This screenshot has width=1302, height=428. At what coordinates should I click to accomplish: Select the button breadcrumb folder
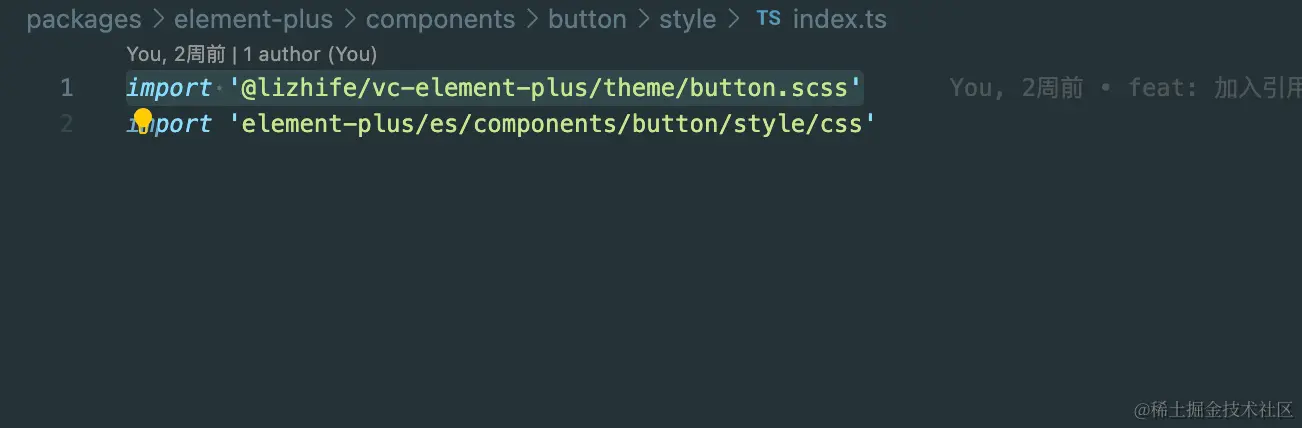tap(587, 19)
